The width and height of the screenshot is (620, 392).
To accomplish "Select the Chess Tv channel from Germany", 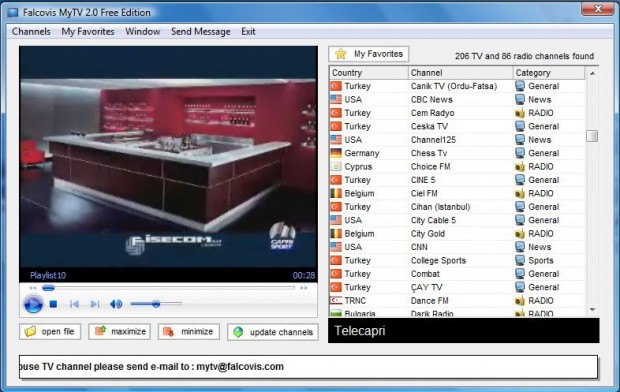I will (457, 153).
